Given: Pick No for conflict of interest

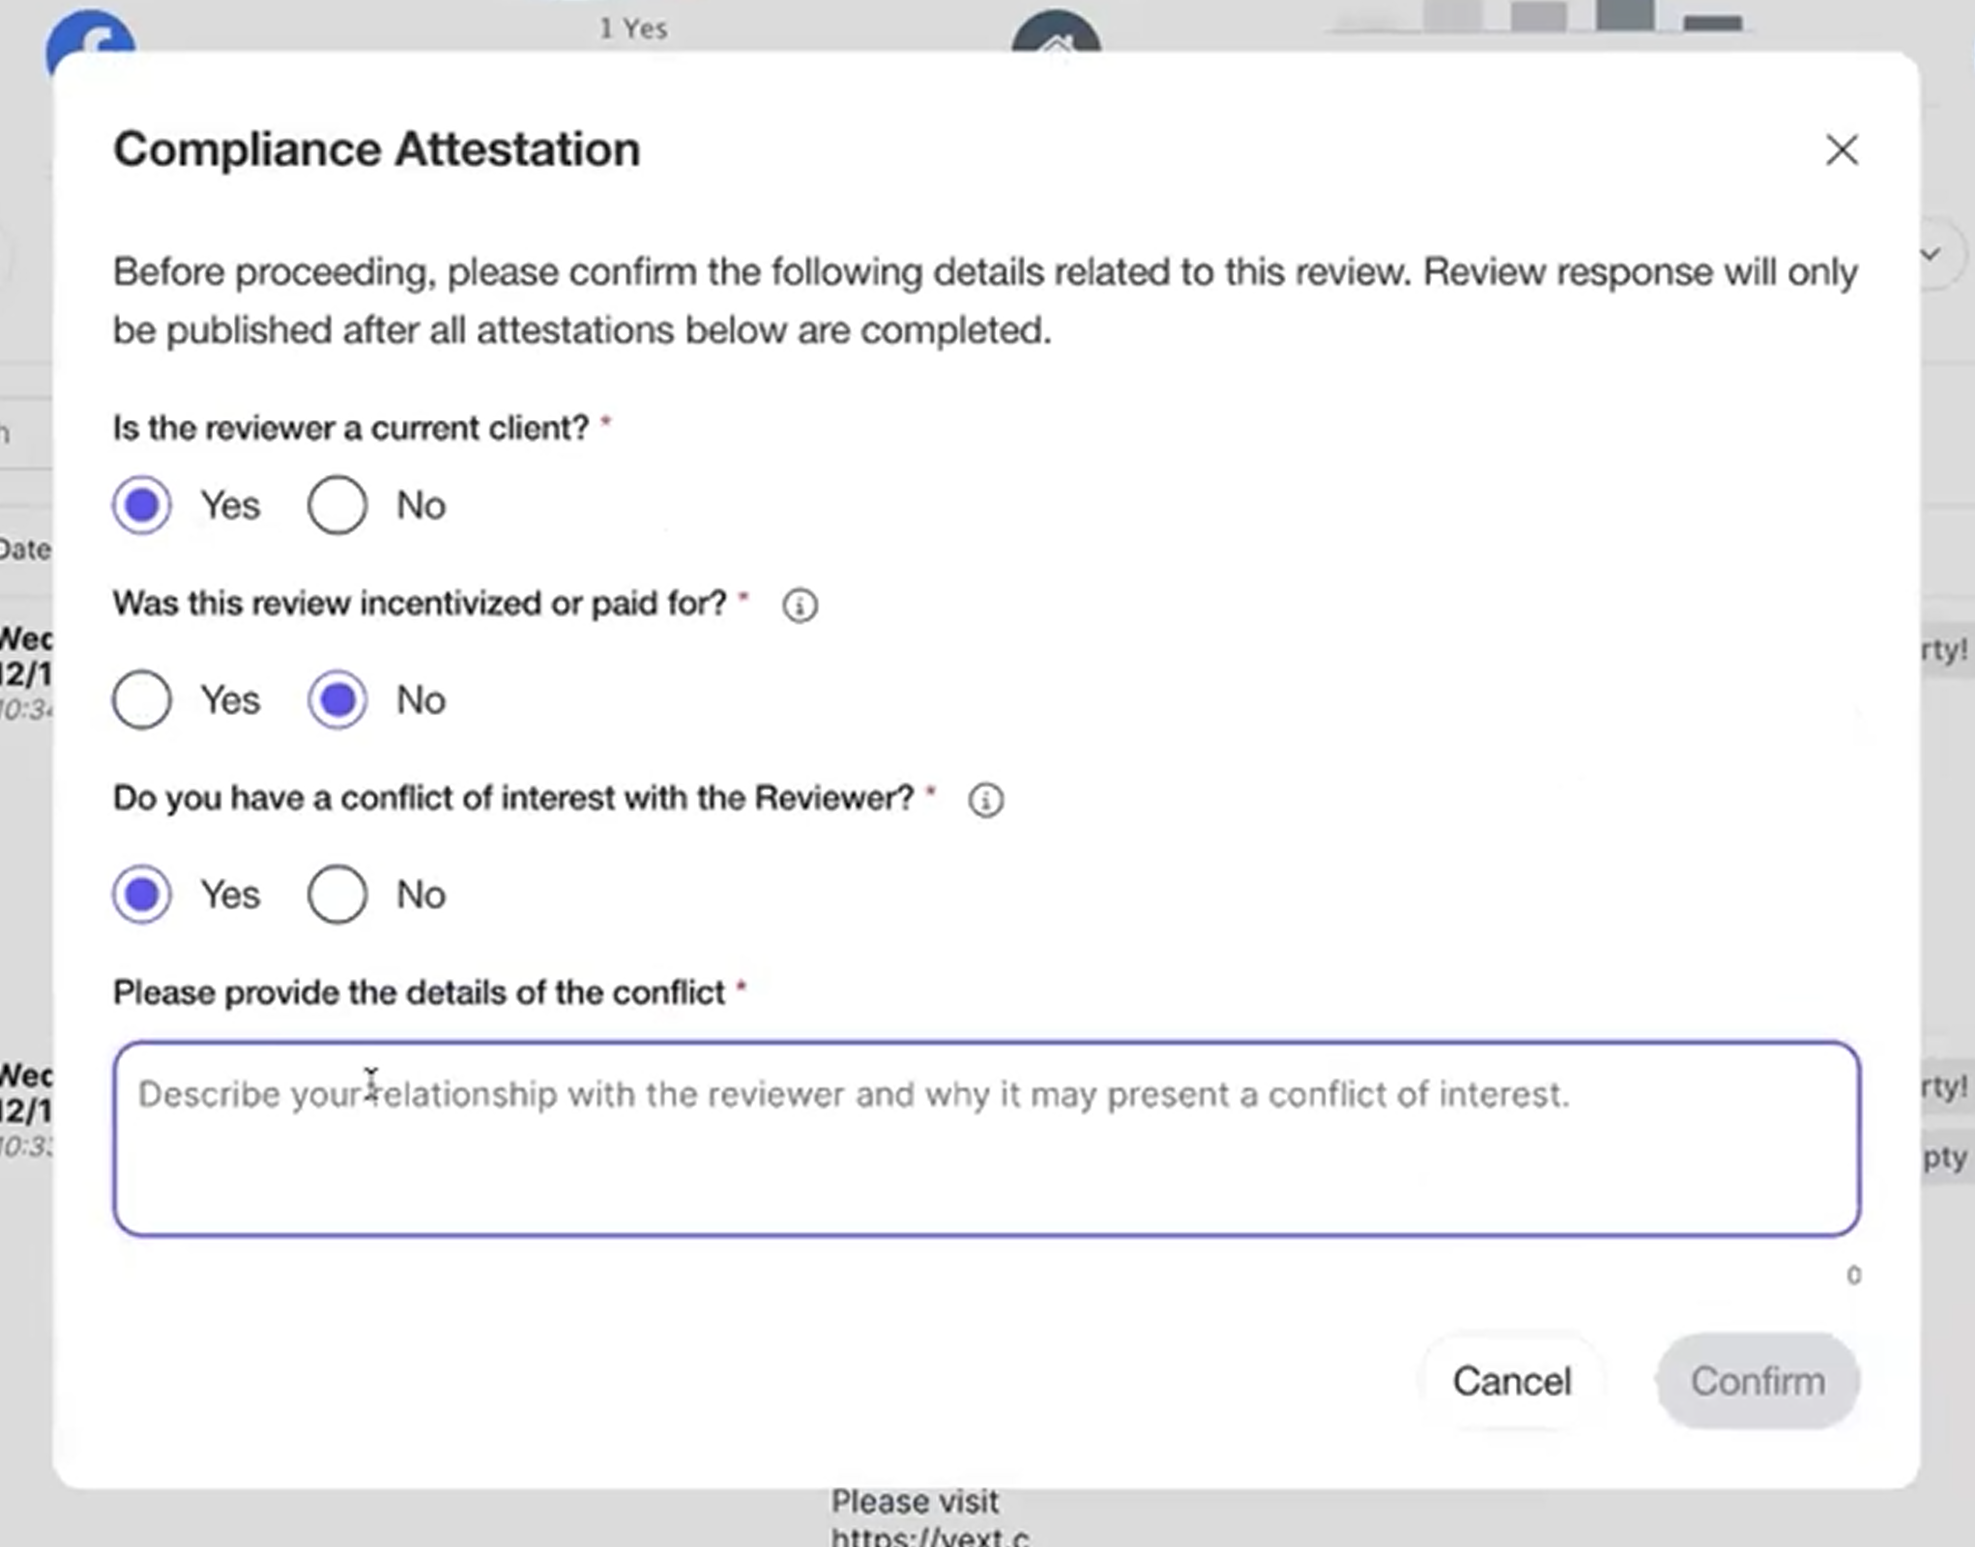Looking at the screenshot, I should (x=337, y=894).
